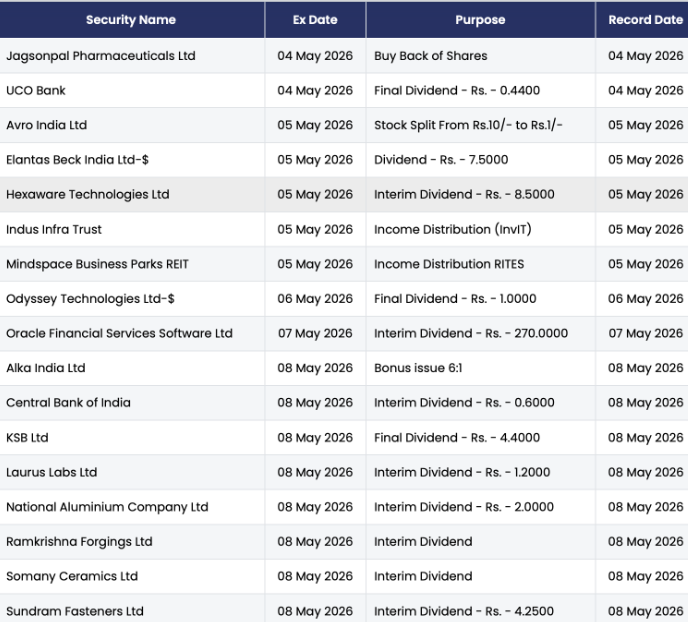Click Interim Dividend Rs. 4.2500 purpose
The height and width of the screenshot is (622, 688).
(x=464, y=611)
